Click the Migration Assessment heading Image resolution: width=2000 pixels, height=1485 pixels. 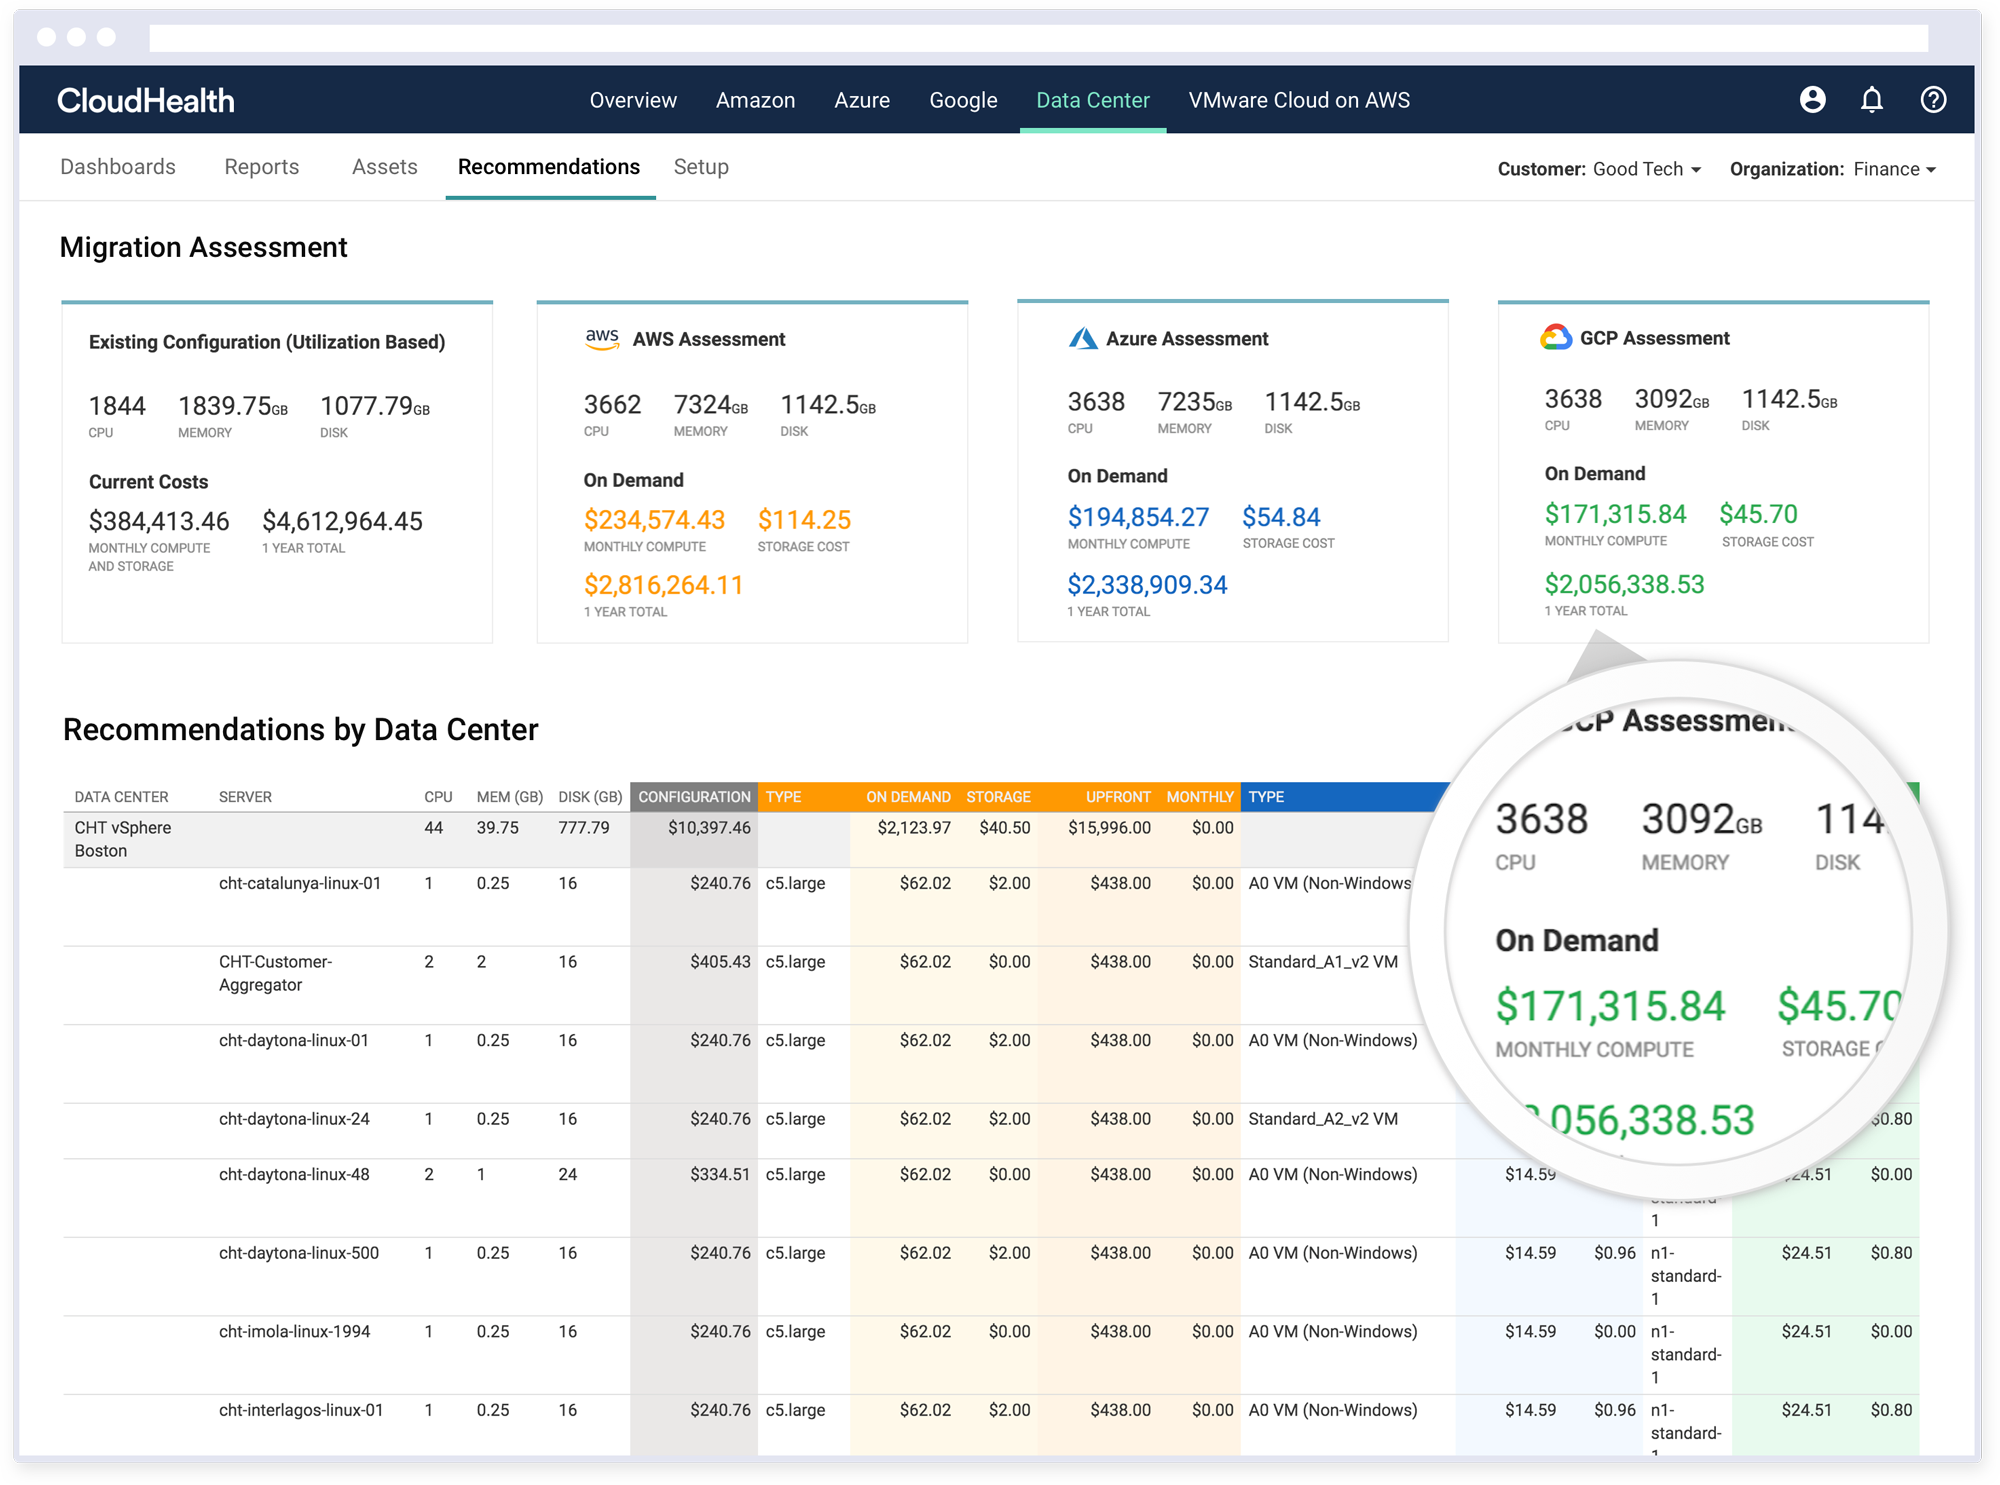click(203, 247)
